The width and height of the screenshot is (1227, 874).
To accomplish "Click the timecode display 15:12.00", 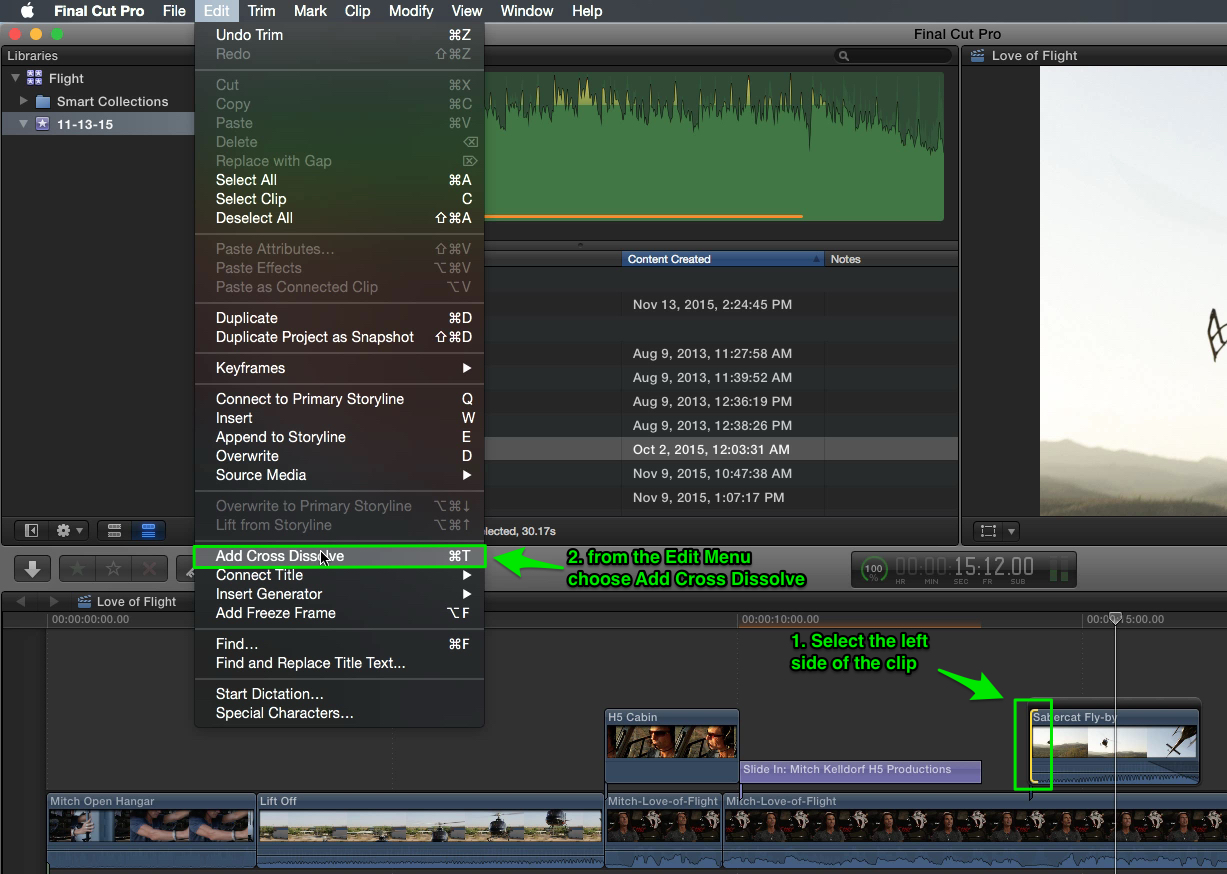I will (x=965, y=567).
